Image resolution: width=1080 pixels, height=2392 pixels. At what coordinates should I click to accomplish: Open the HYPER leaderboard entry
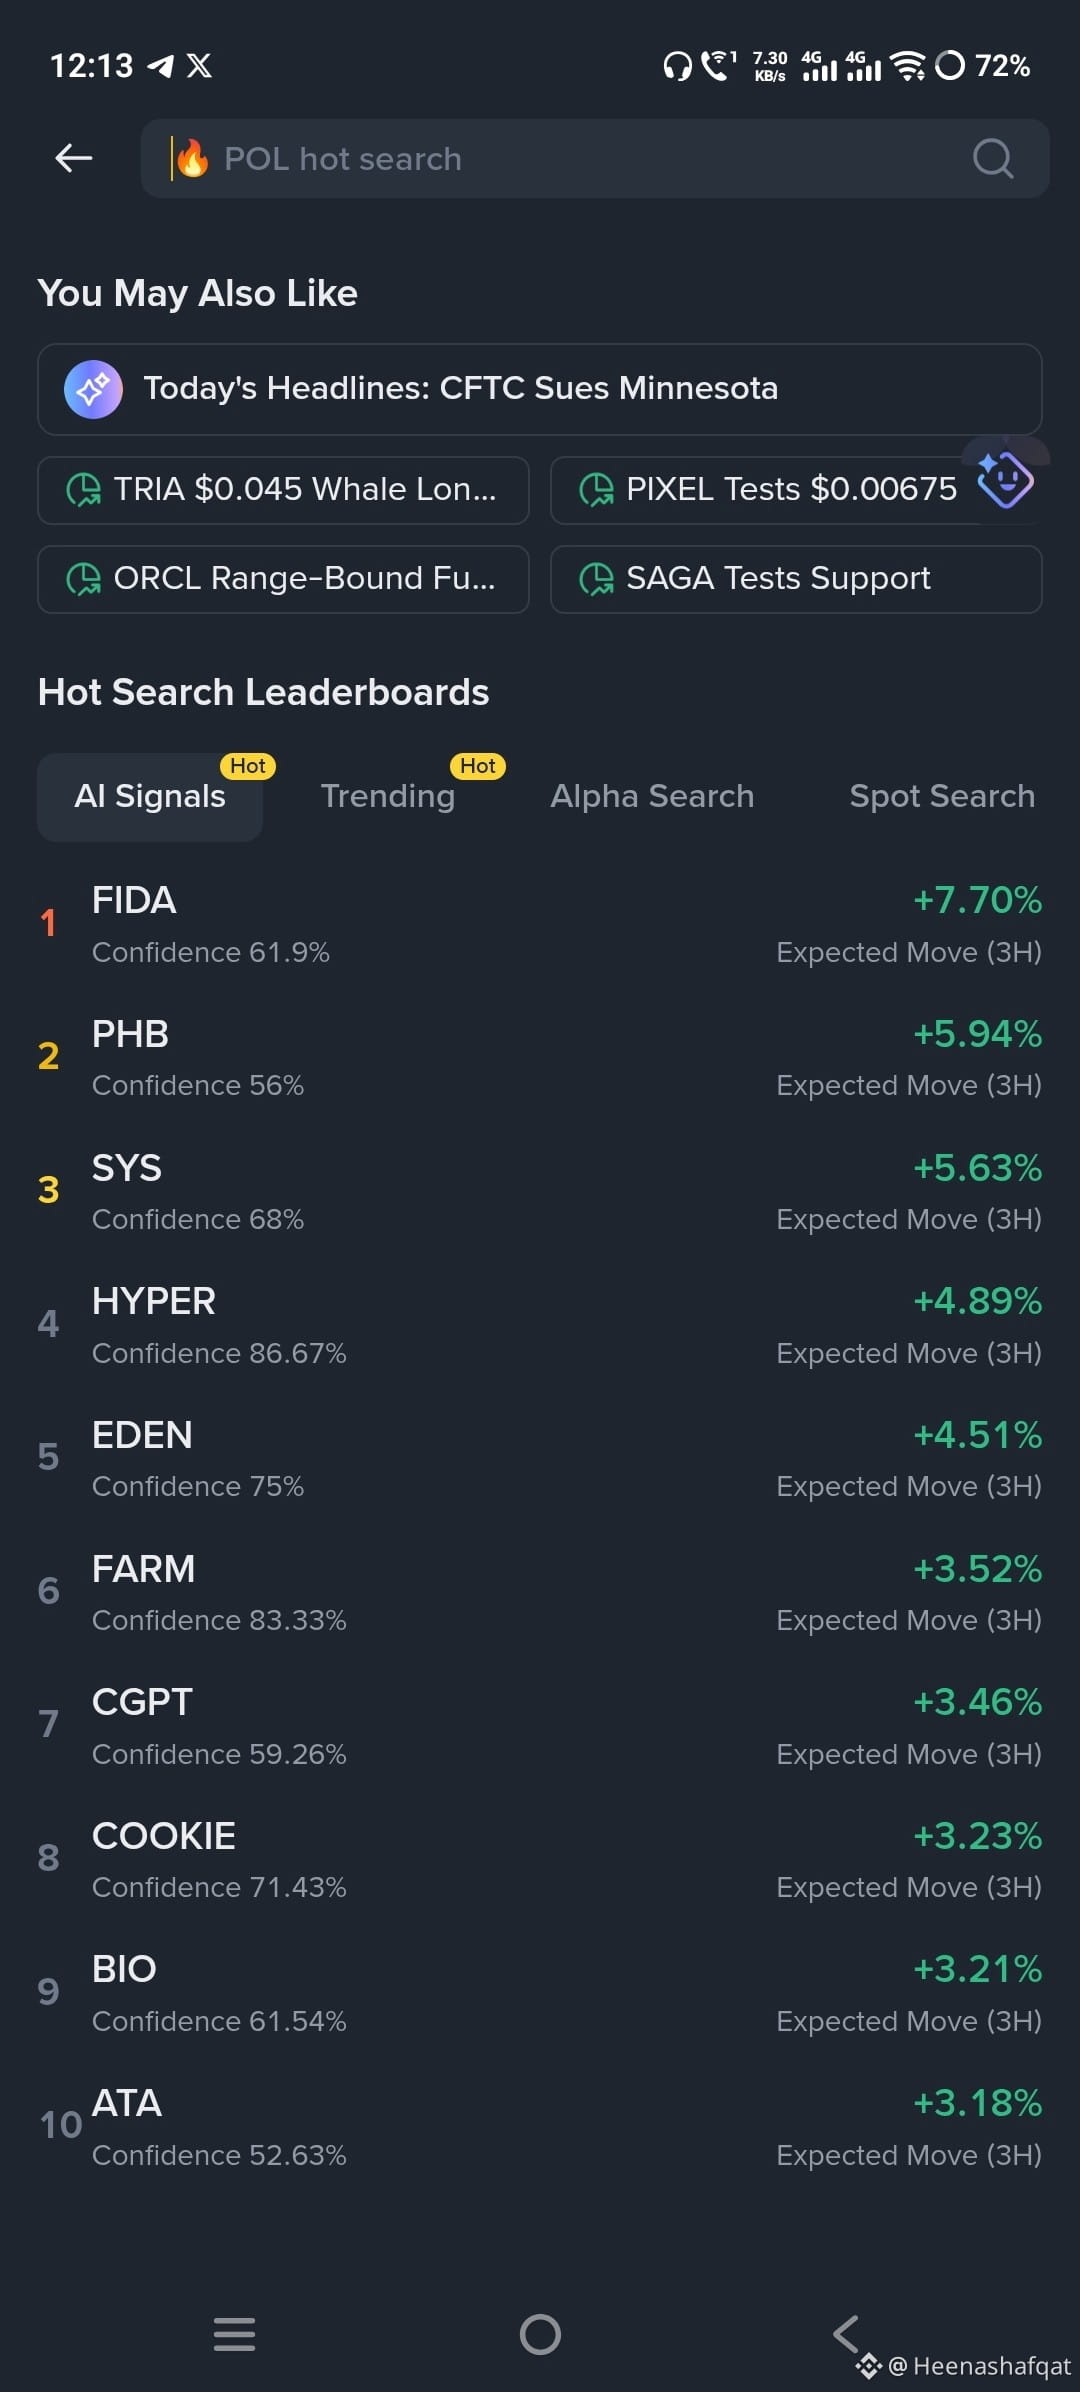pyautogui.click(x=540, y=1325)
